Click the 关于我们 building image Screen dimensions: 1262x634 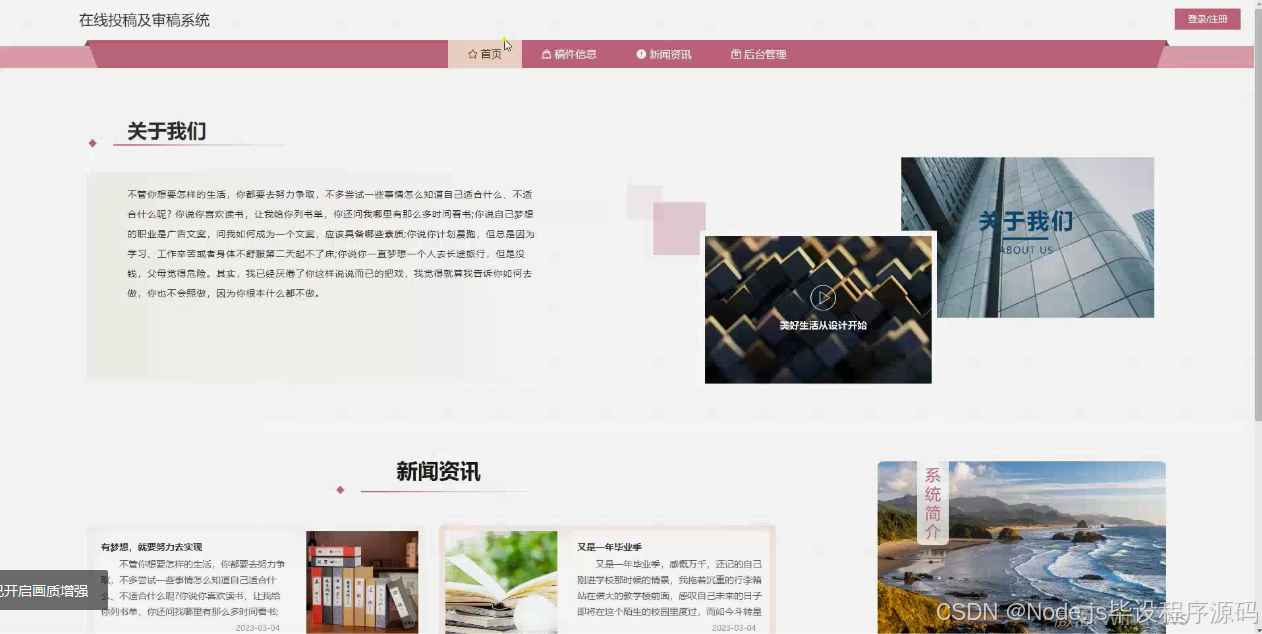click(1028, 236)
